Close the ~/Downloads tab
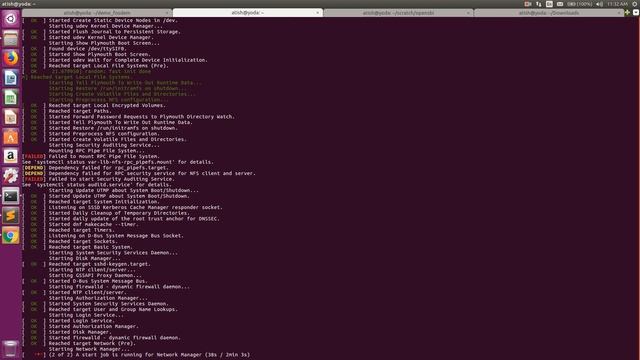640x360 pixels. [618, 13]
